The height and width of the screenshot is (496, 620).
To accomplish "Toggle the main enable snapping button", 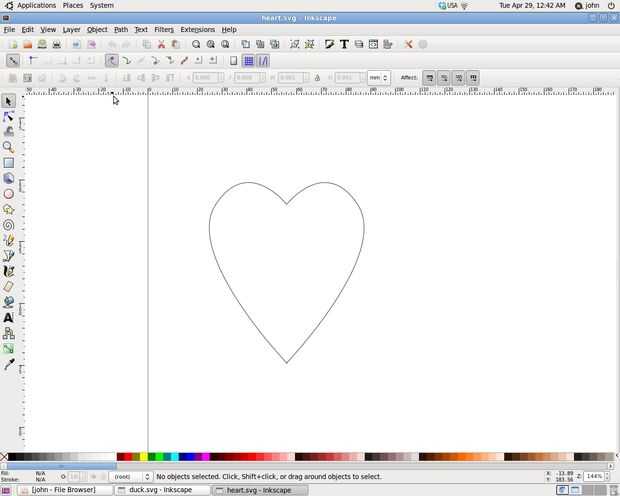I will pyautogui.click(x=13, y=61).
